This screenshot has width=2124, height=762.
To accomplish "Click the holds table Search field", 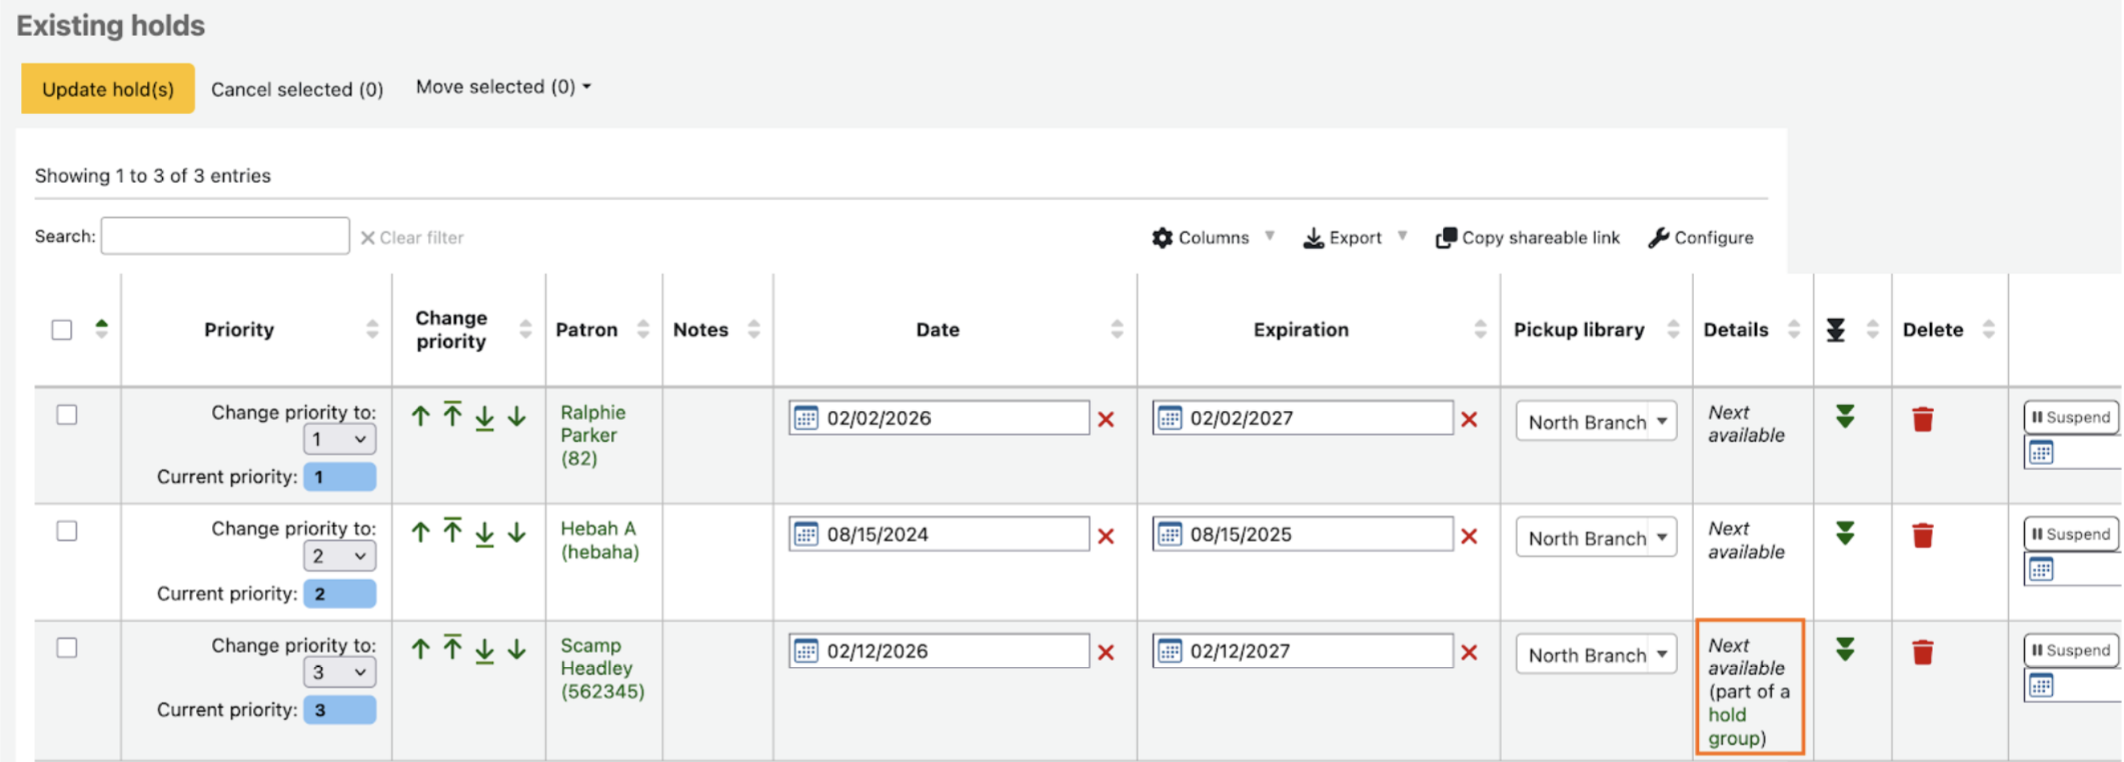I will (225, 236).
